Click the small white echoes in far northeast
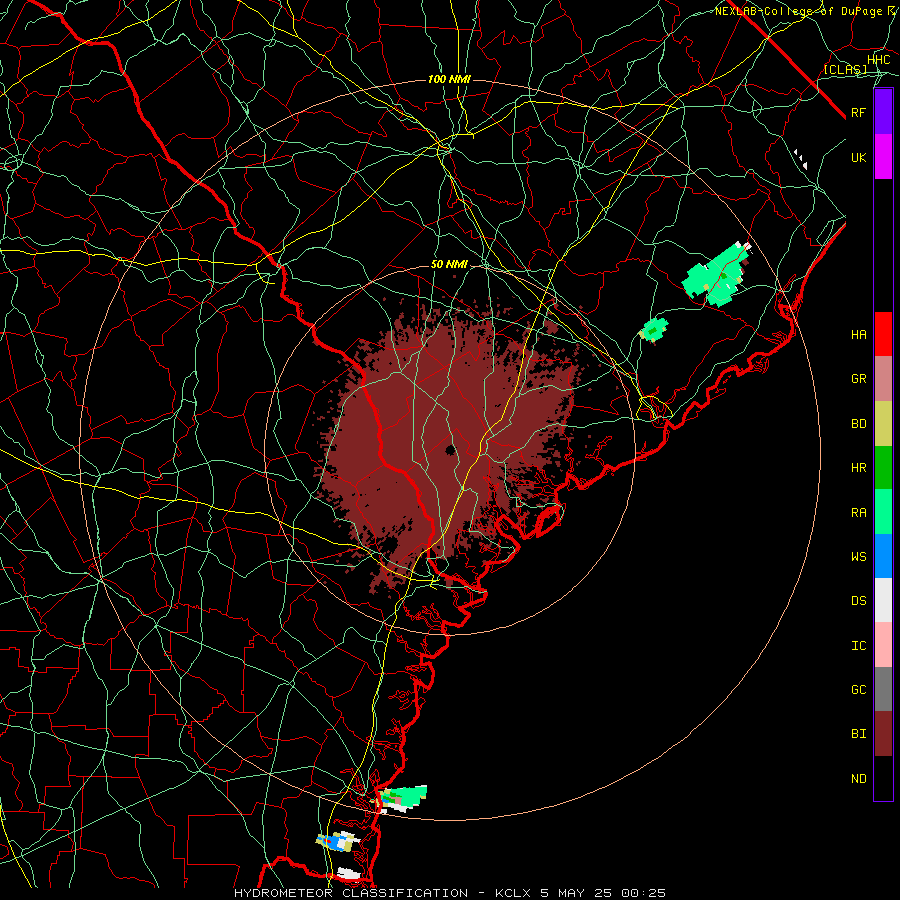Viewport: 900px width, 900px height. pos(801,159)
